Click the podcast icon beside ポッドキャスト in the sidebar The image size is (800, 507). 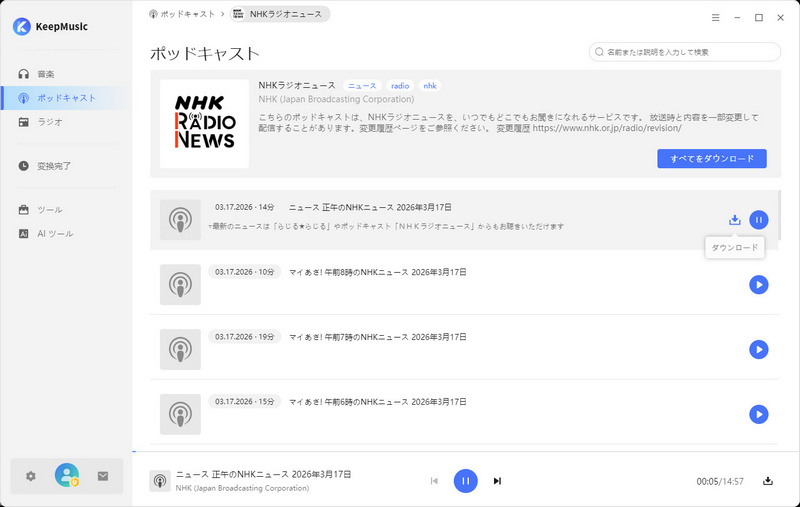[x=23, y=98]
